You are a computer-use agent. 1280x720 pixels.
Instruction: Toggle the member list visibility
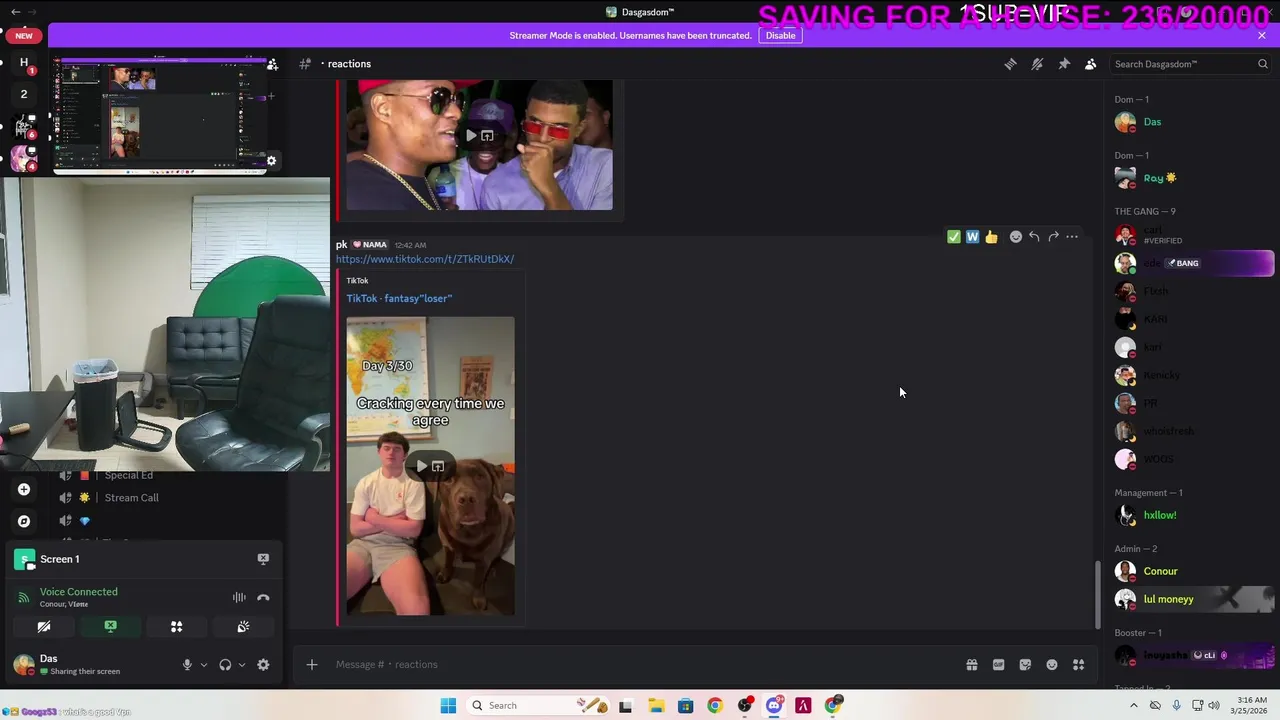tap(1090, 64)
